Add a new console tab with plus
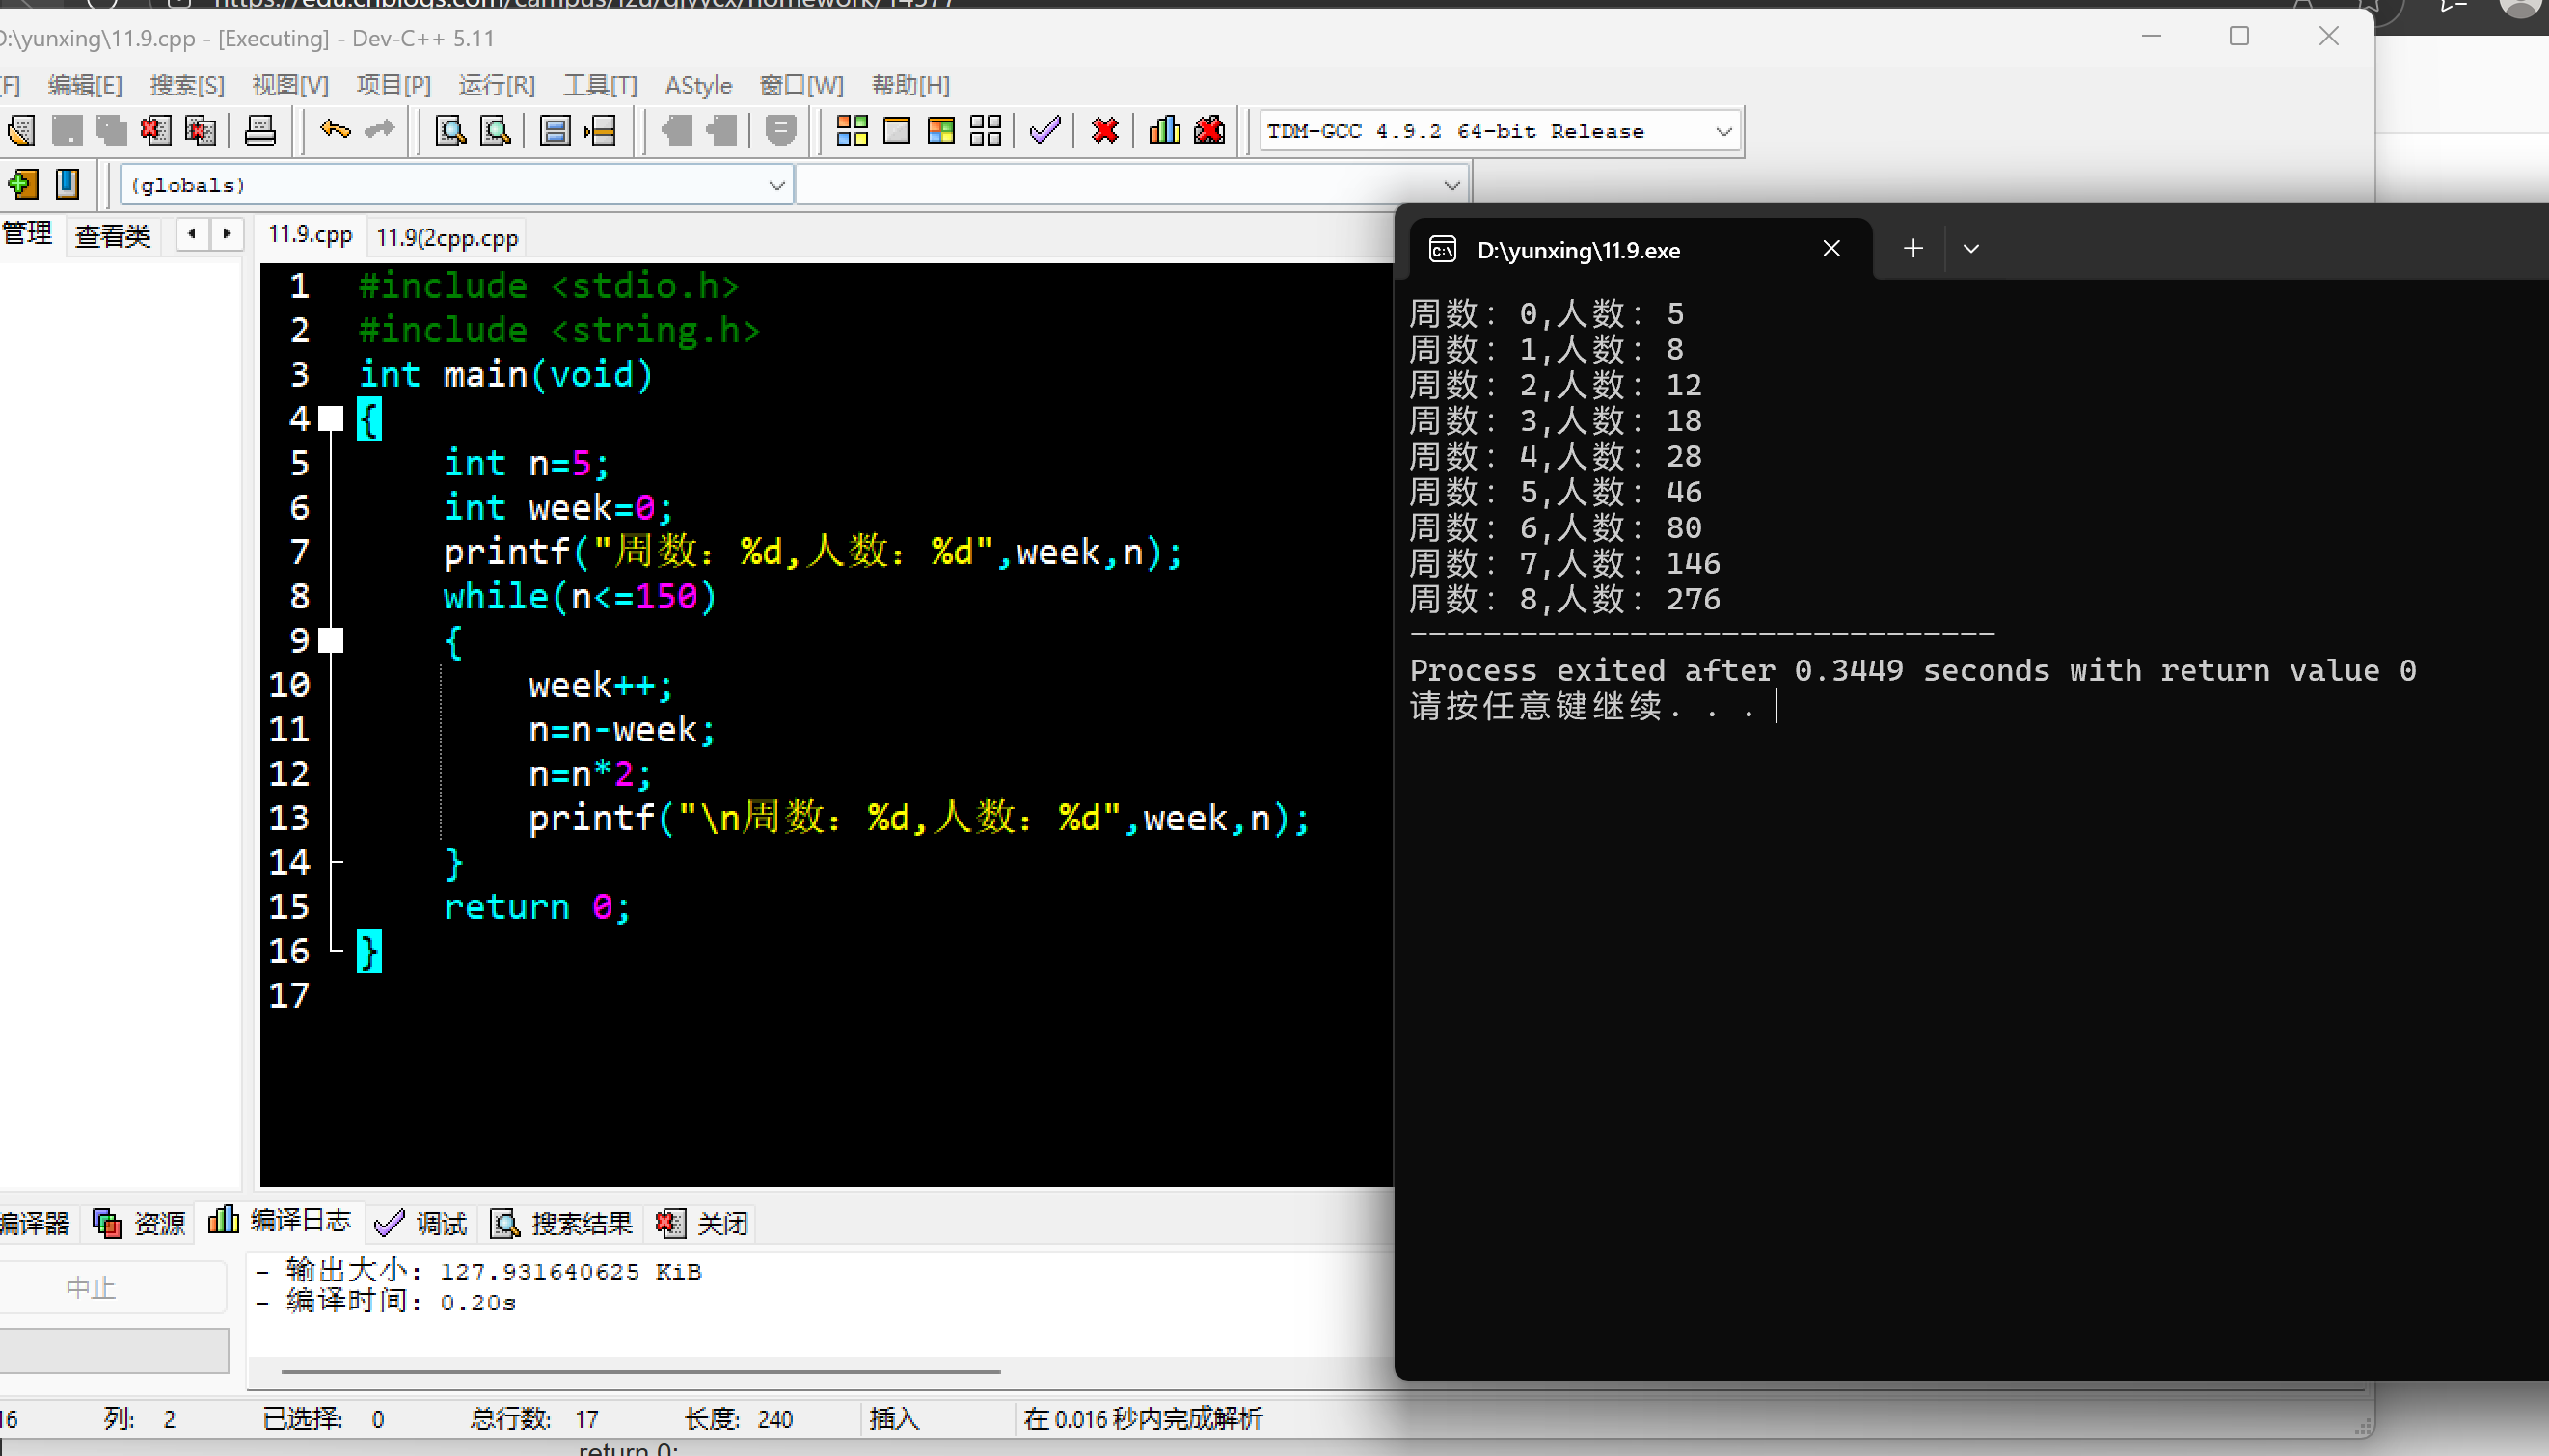The image size is (2549, 1456). tap(1913, 249)
